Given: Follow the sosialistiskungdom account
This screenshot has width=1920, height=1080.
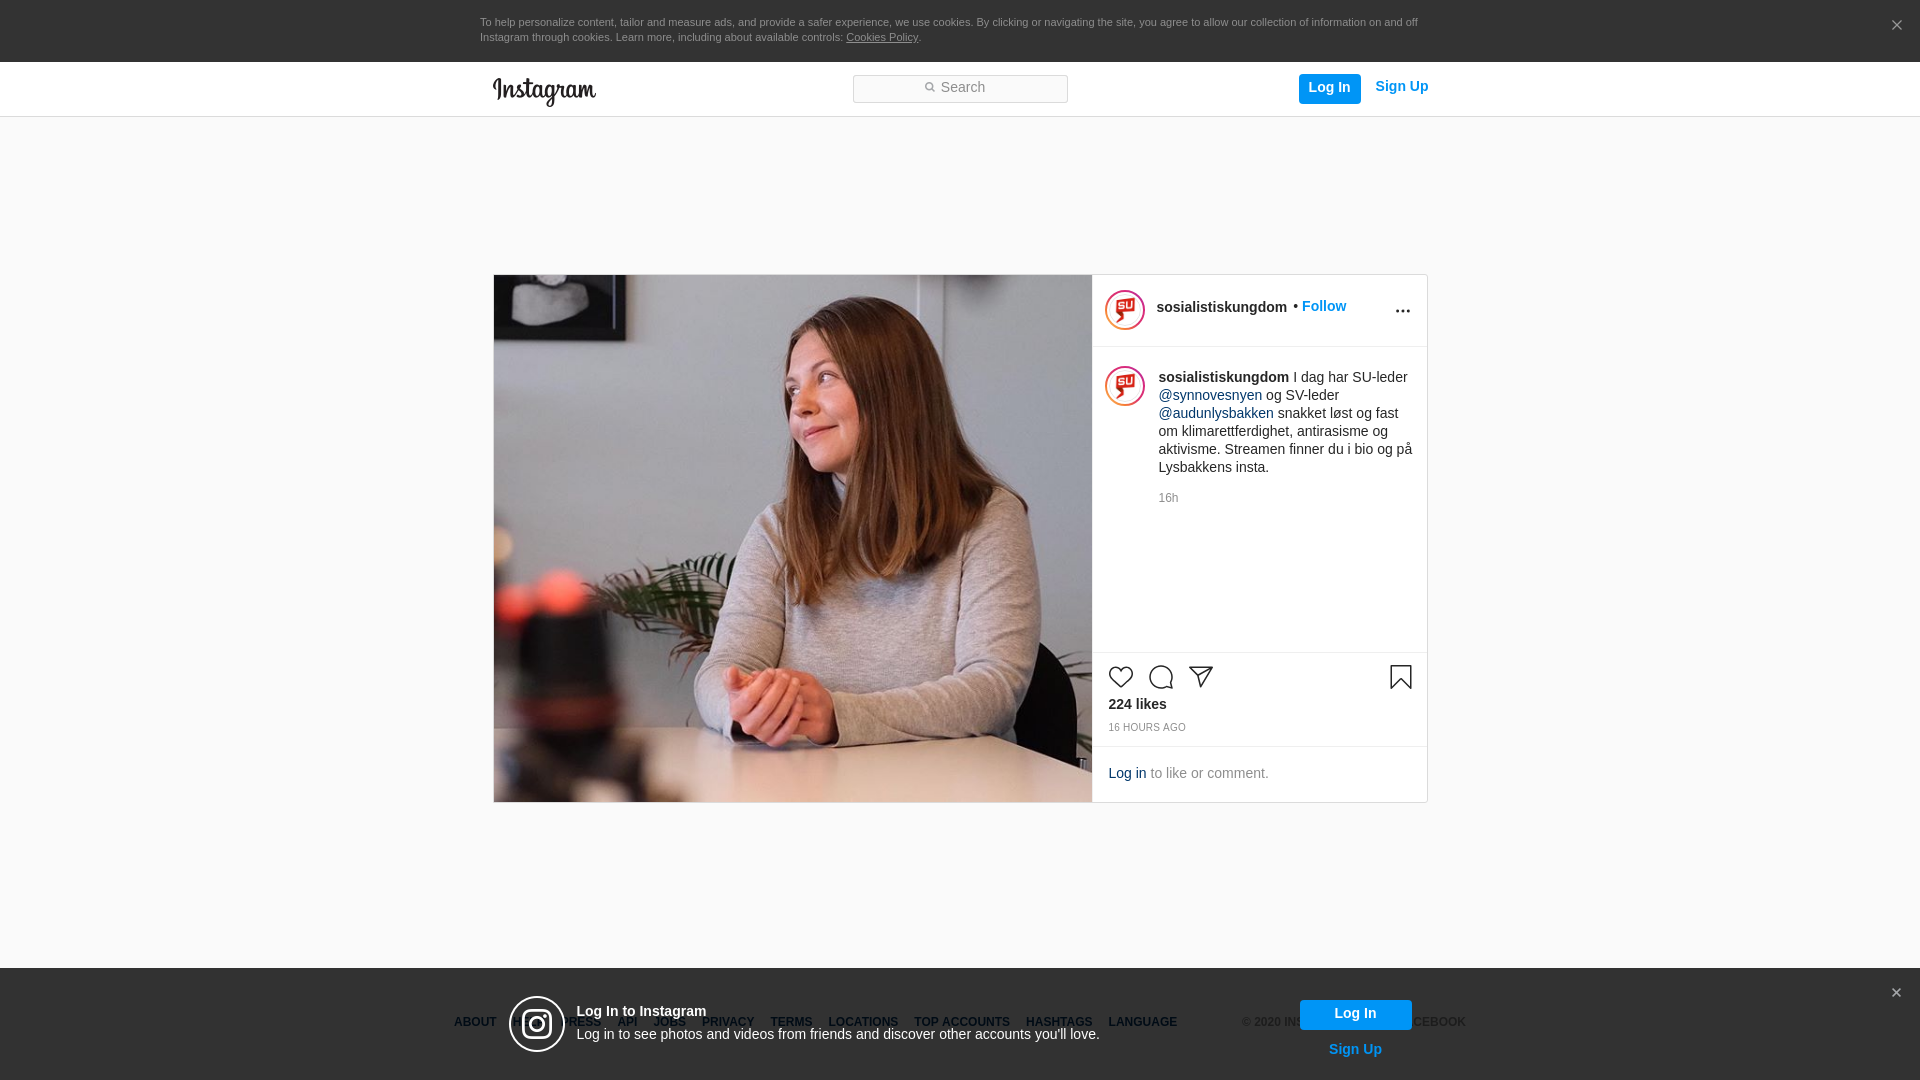Looking at the screenshot, I should 1324,306.
